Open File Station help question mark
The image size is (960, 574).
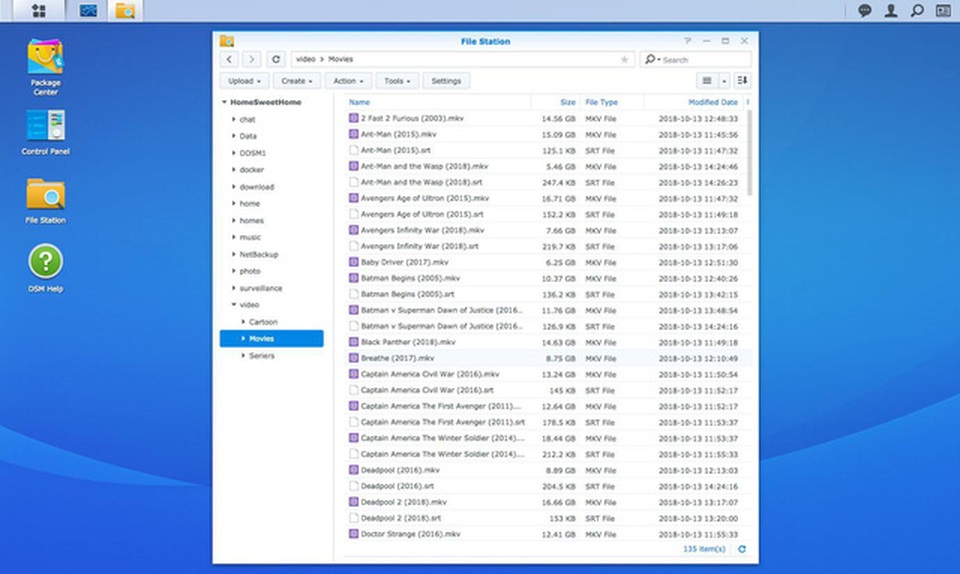(x=688, y=41)
